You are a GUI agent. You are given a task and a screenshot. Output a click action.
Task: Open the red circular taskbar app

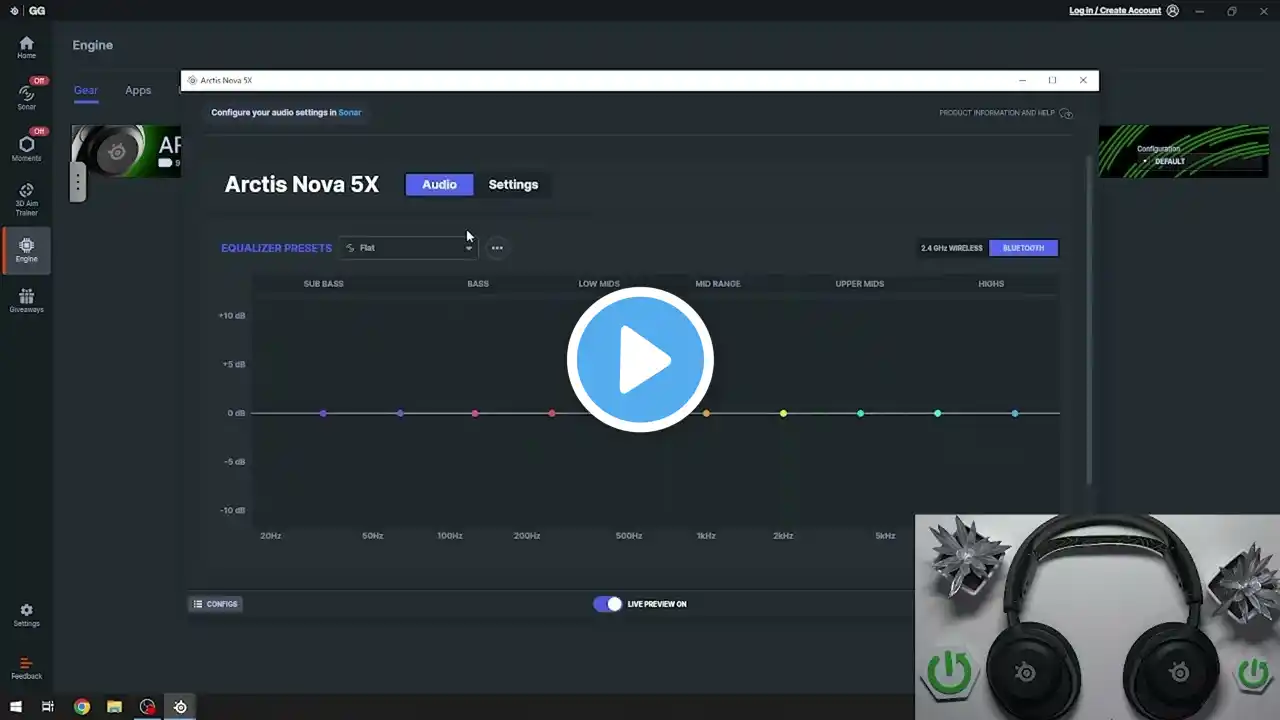(x=148, y=707)
